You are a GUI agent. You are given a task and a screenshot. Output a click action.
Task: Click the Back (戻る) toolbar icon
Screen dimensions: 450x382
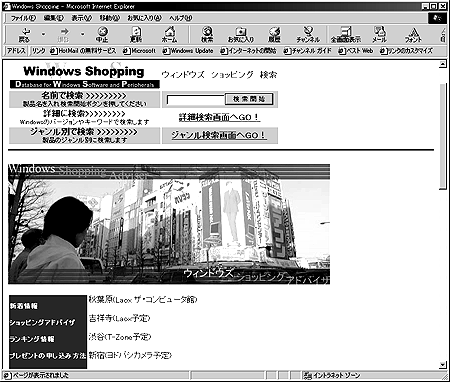click(x=25, y=35)
